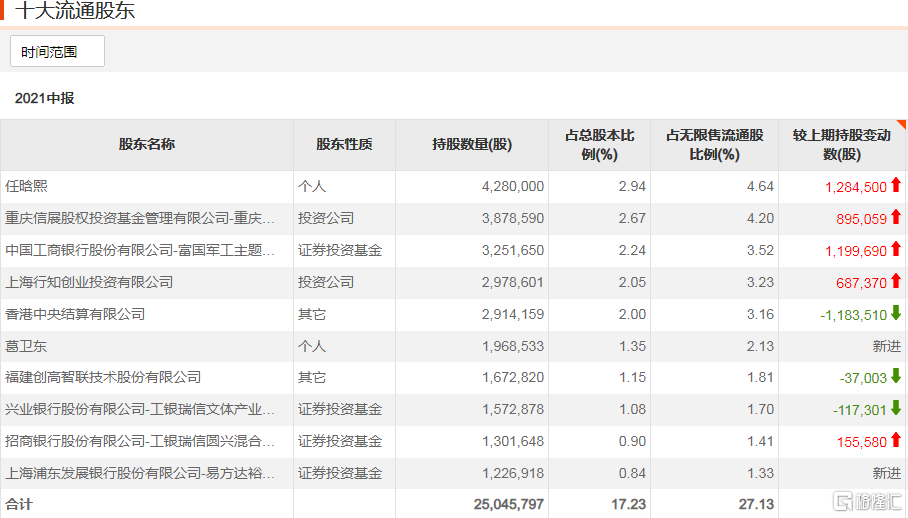
Task: Click change value 1,284,500
Action: [x=856, y=187]
